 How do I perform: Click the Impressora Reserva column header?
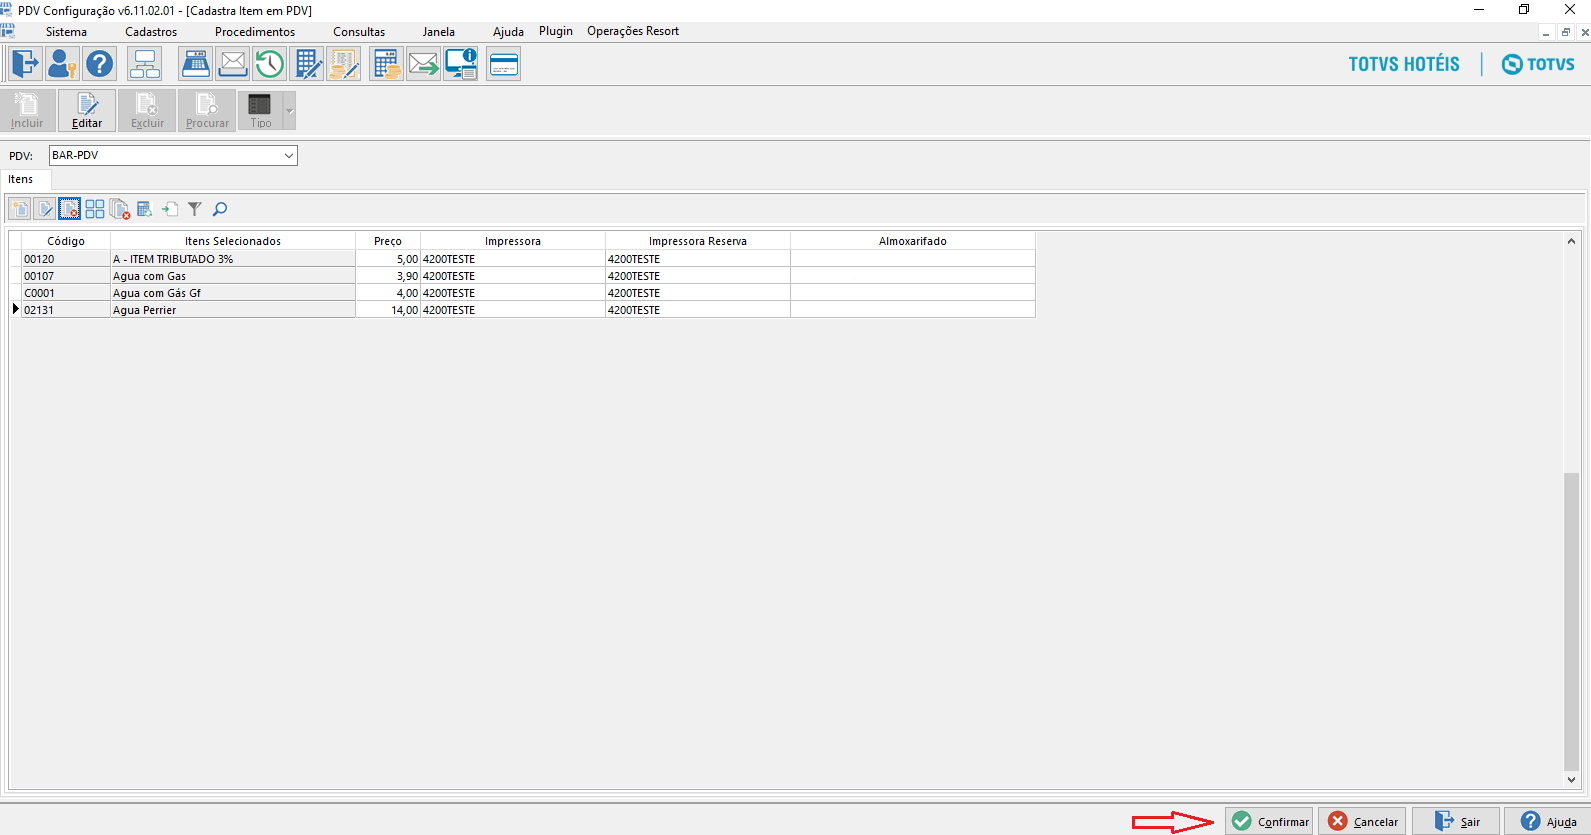pos(698,241)
